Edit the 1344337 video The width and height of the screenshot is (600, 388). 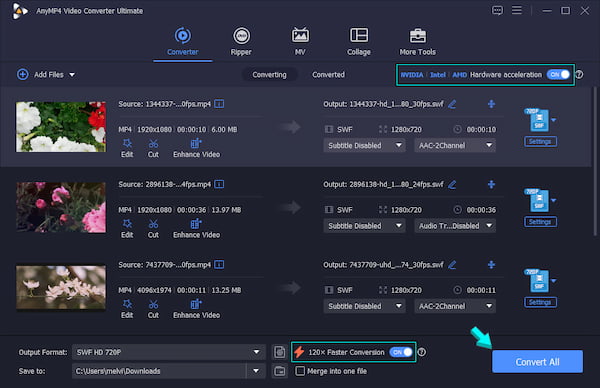tap(127, 148)
